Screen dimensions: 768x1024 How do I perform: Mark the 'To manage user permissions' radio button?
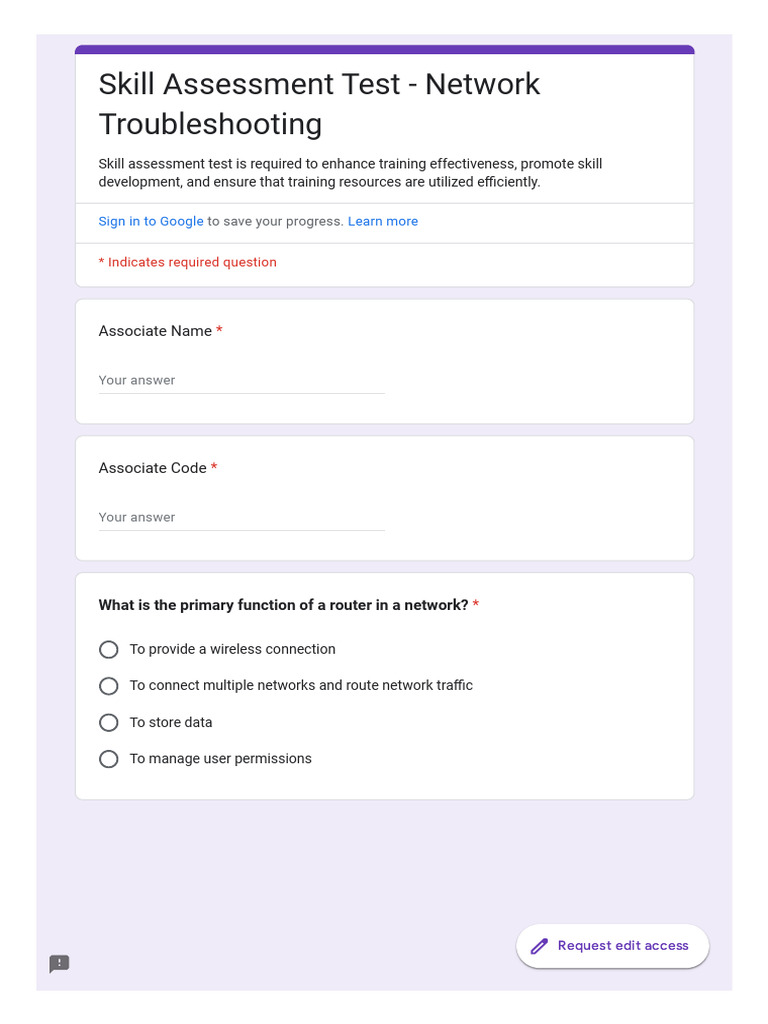109,759
